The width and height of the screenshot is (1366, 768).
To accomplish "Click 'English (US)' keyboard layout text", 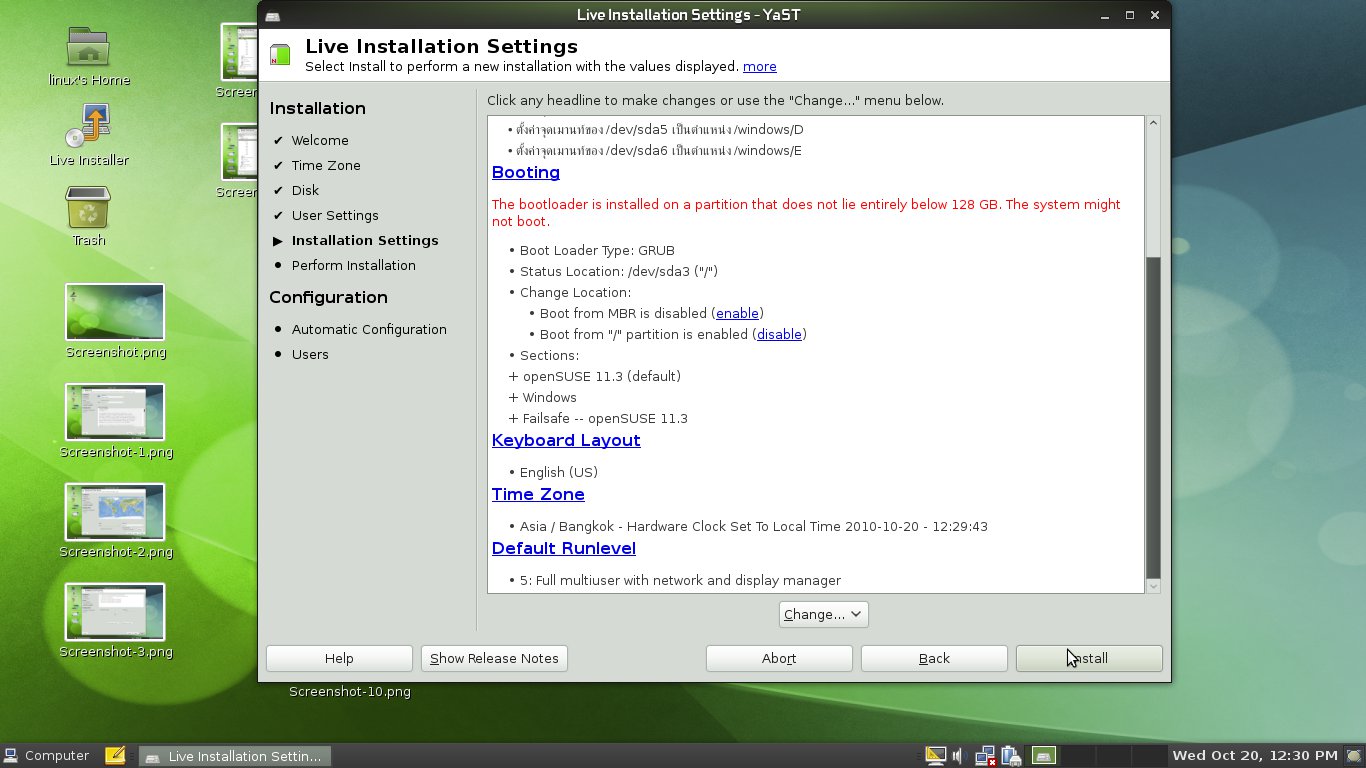I will coord(559,472).
